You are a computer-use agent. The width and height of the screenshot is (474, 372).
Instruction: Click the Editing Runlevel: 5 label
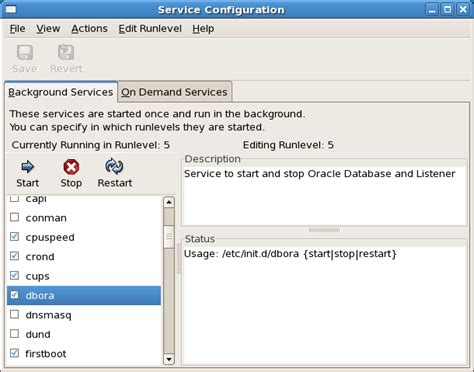pos(288,145)
